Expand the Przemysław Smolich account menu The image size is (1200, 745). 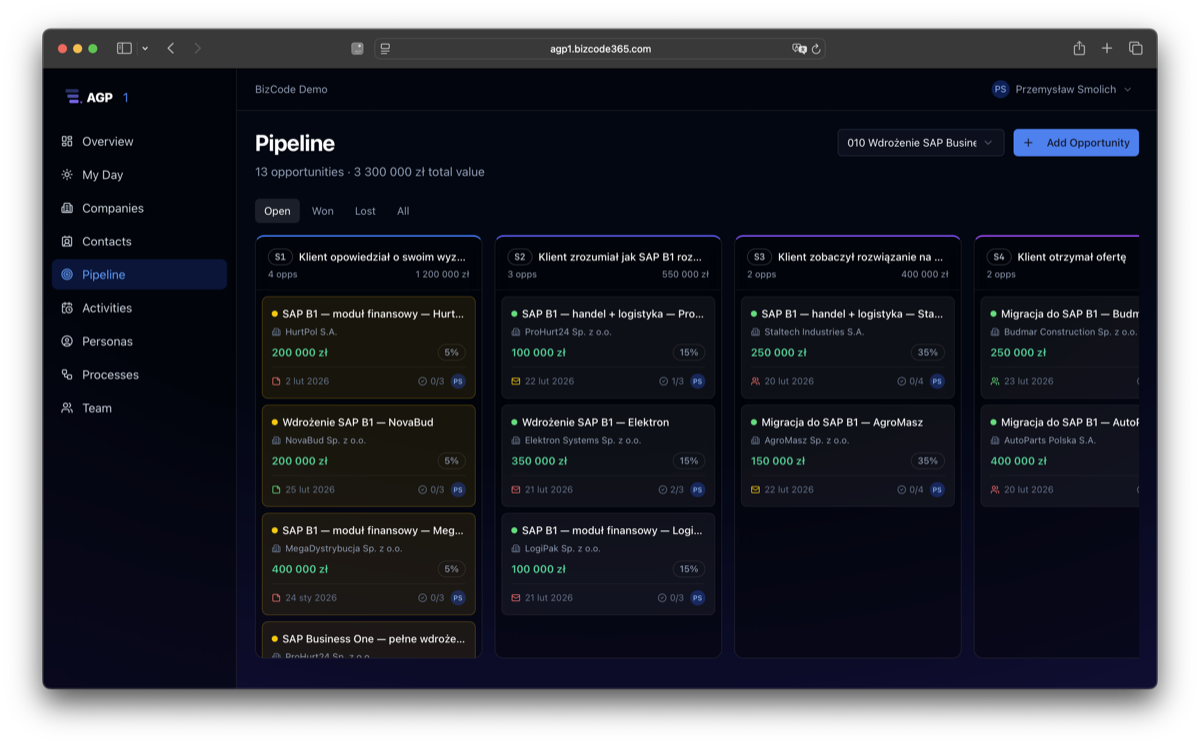[x=1063, y=89]
